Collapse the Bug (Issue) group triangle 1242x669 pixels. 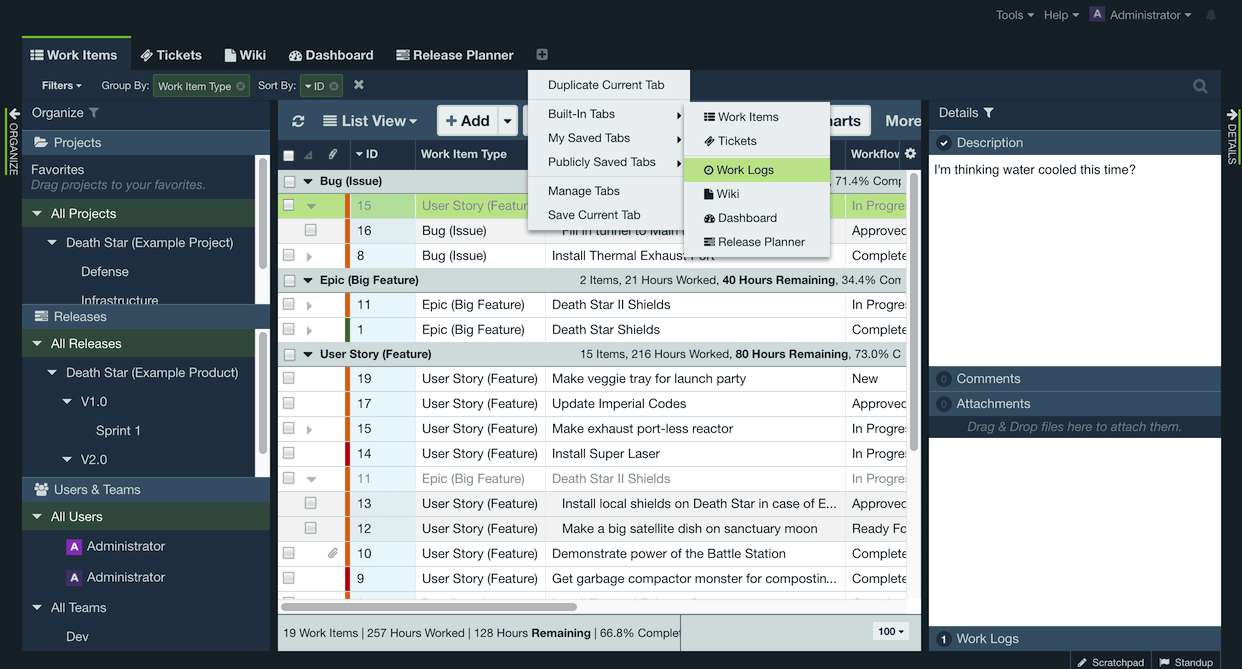click(309, 182)
